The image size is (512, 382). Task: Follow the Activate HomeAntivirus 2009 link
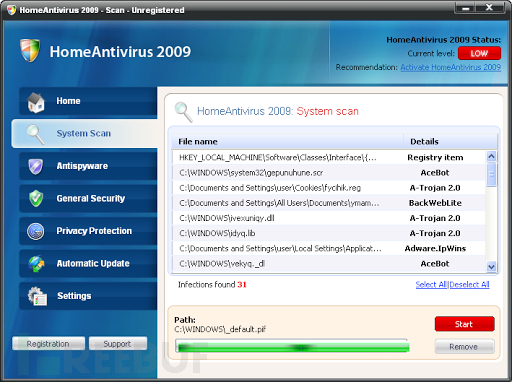pos(451,67)
